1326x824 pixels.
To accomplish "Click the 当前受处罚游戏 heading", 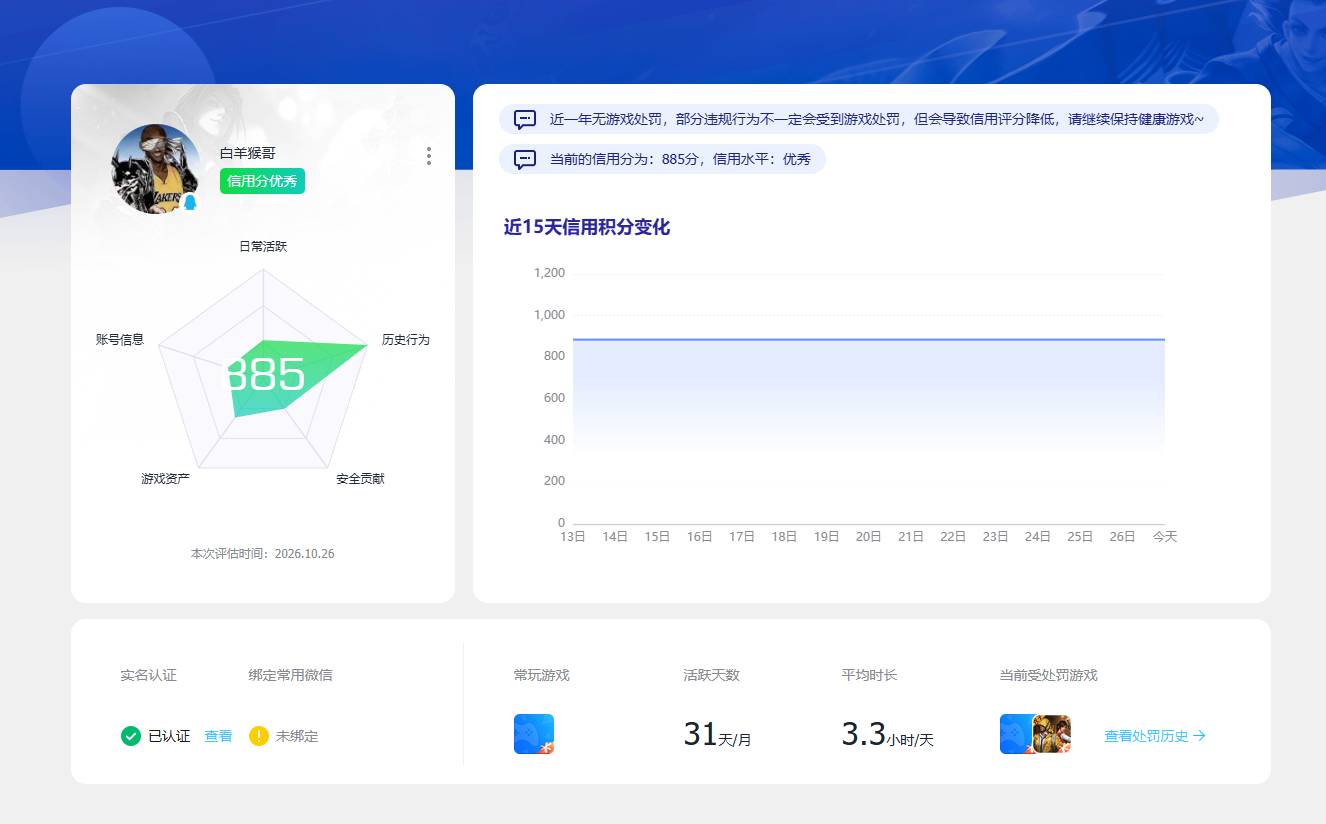I will (1049, 676).
